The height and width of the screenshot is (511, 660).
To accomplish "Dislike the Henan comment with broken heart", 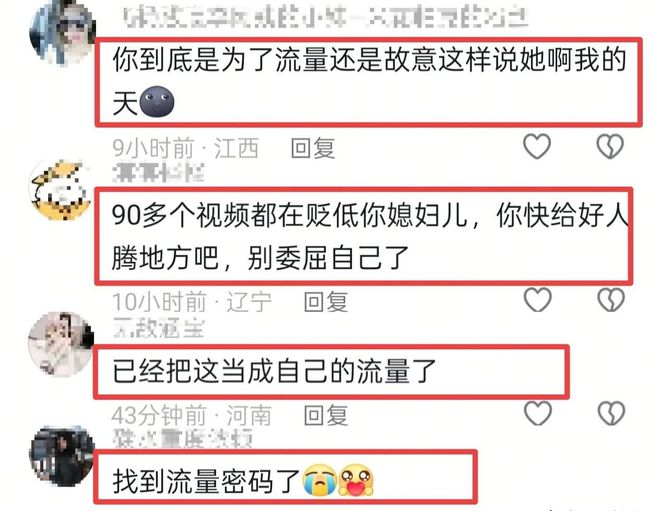I will pos(611,413).
